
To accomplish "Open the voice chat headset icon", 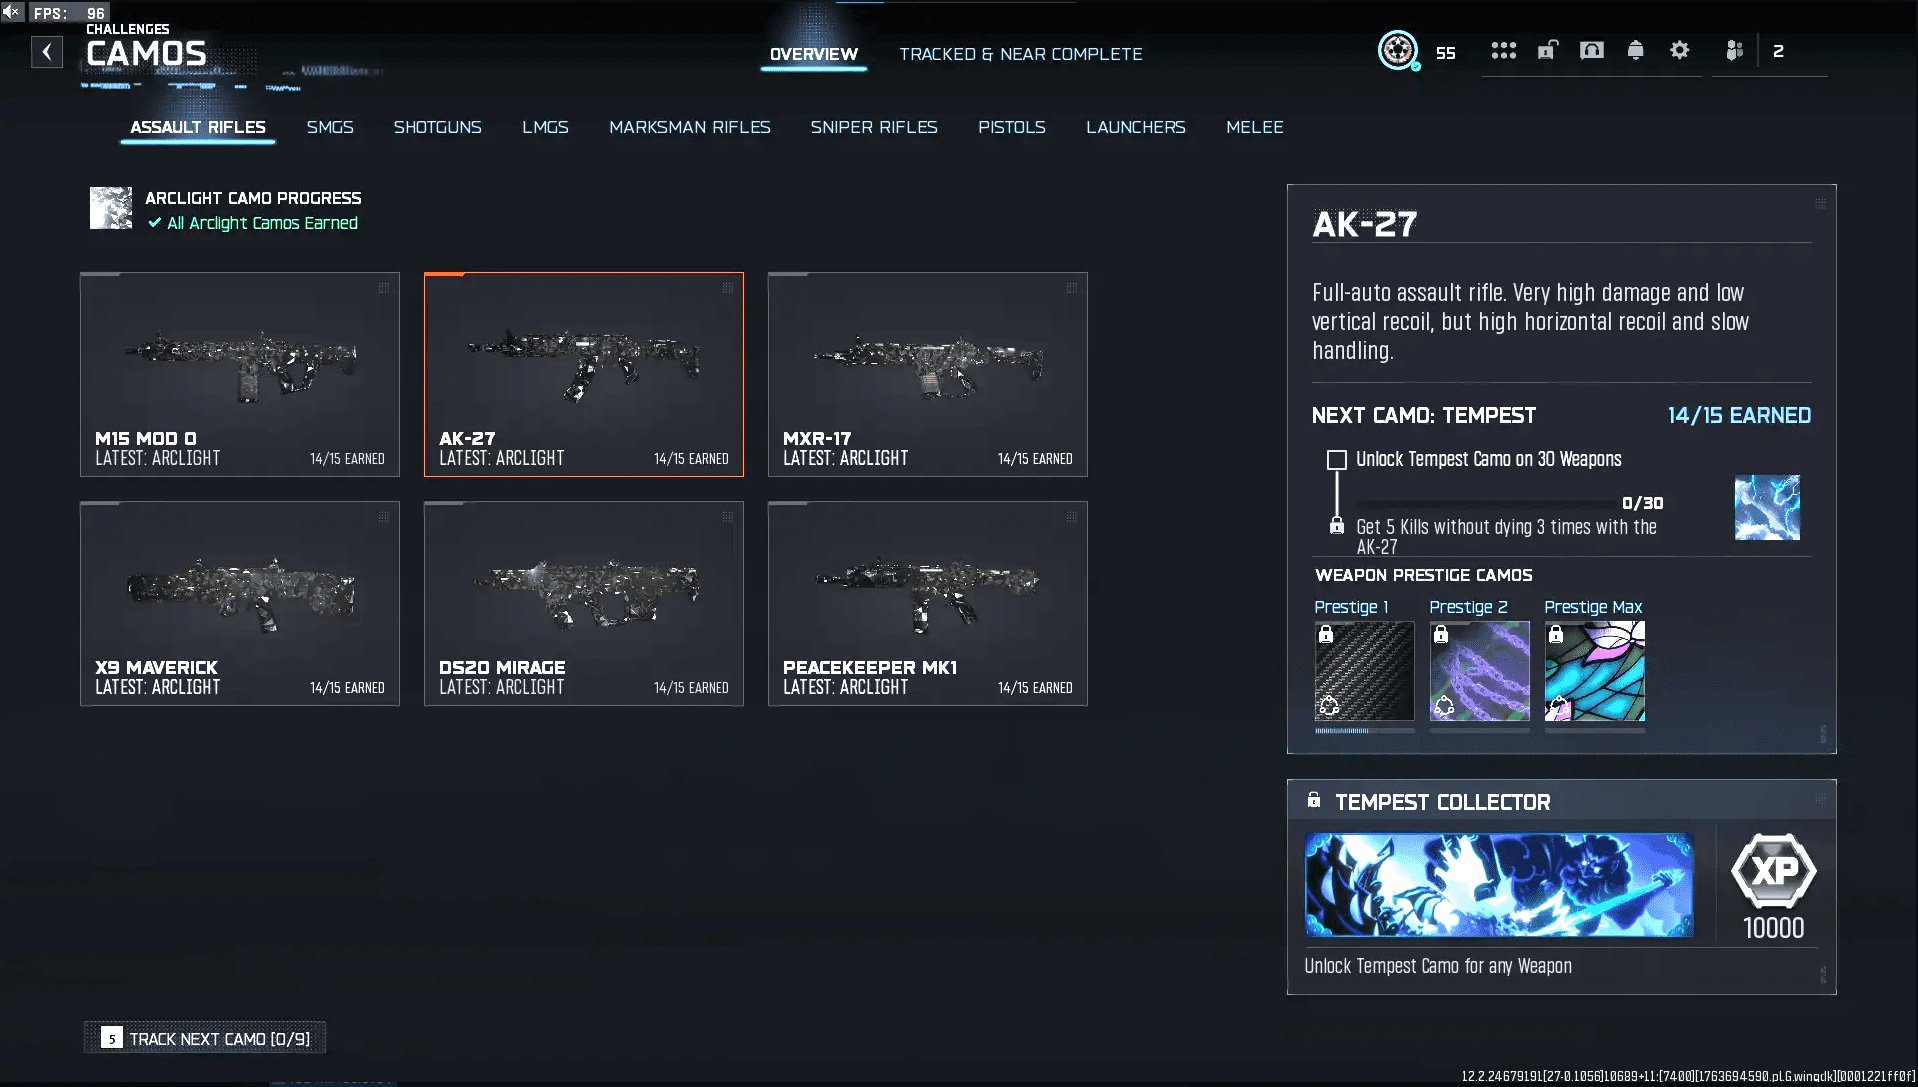I will tap(1591, 50).
